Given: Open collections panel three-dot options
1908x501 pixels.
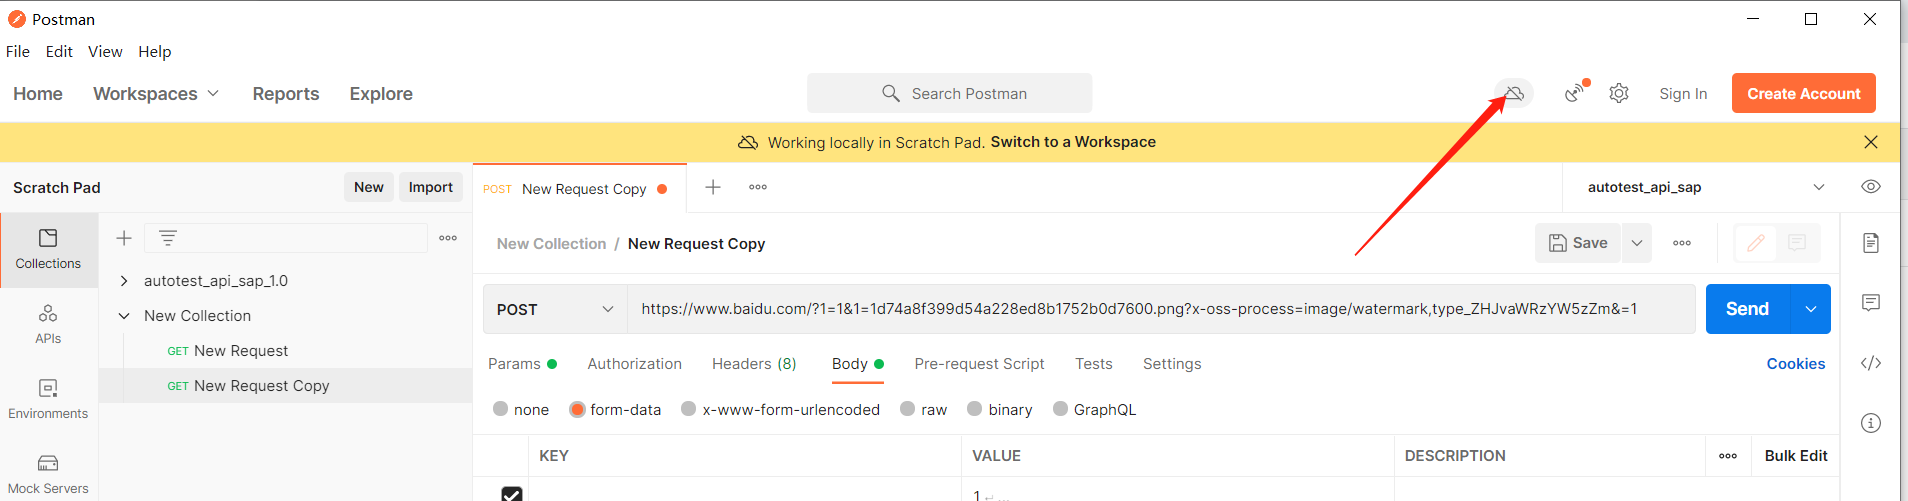Looking at the screenshot, I should (x=448, y=238).
